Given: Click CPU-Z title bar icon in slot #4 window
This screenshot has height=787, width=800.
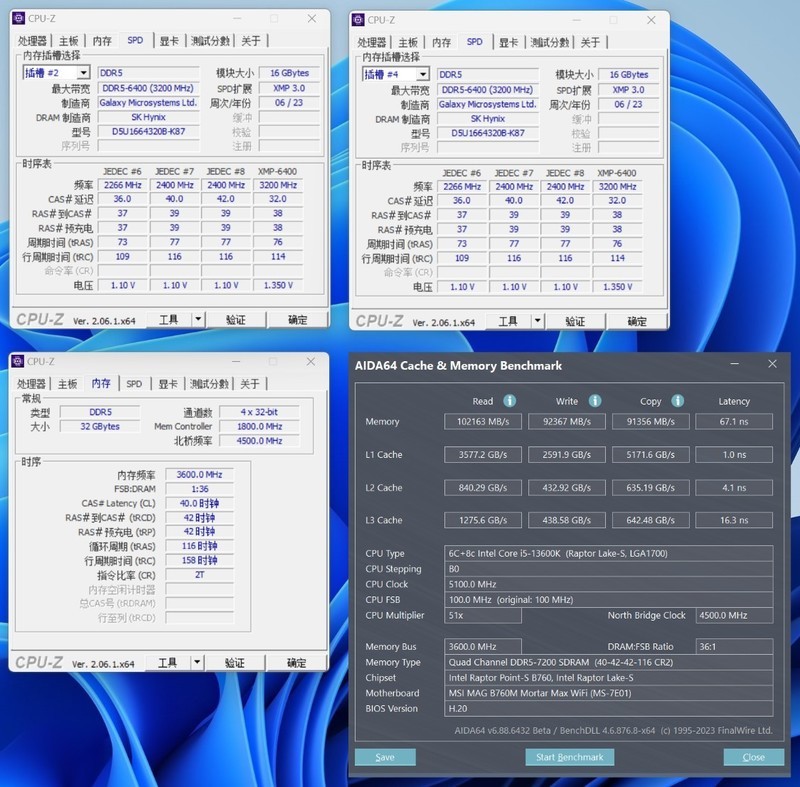Looking at the screenshot, I should click(x=358, y=20).
